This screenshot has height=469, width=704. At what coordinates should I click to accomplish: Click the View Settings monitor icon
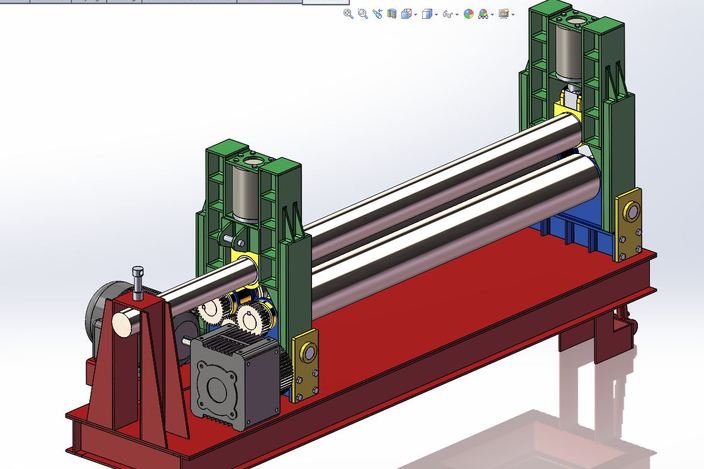pyautogui.click(x=504, y=14)
